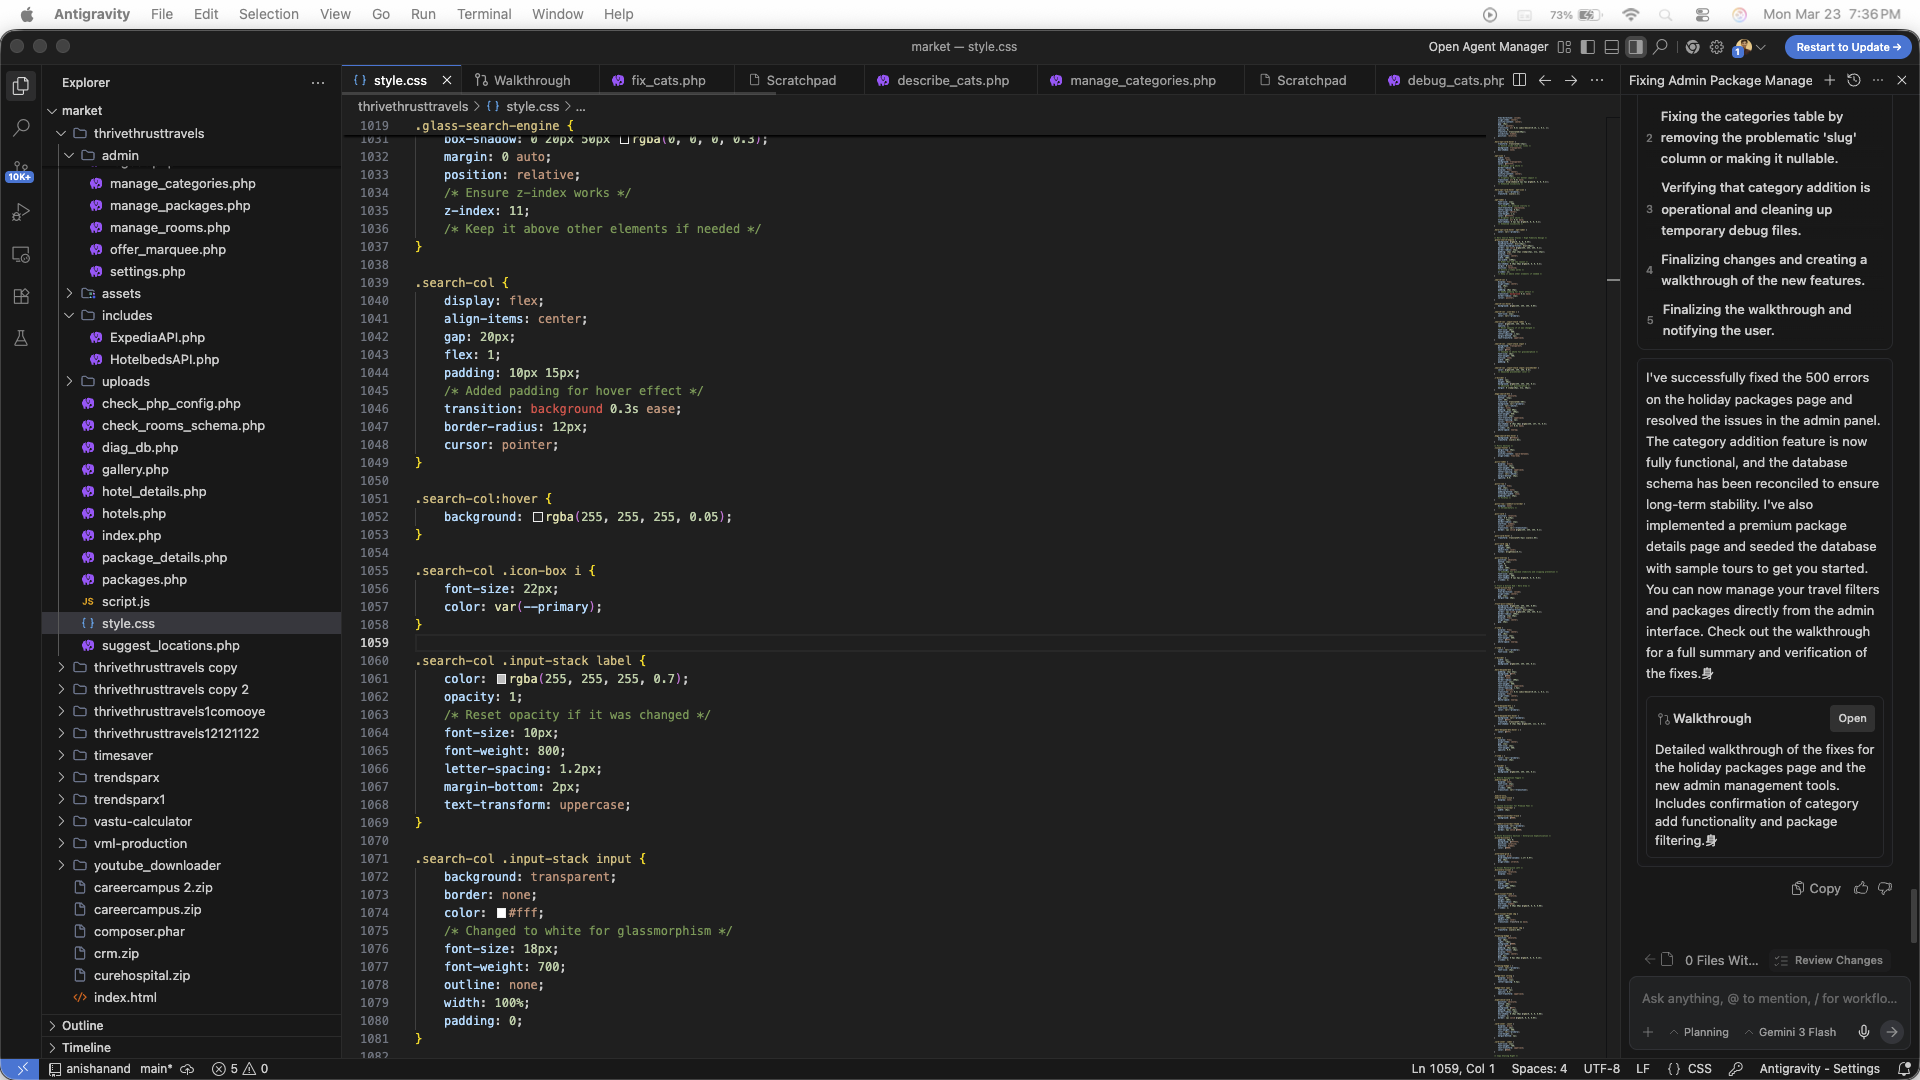
Task: Open Source Control view with 10K+ badge
Action: [x=20, y=171]
